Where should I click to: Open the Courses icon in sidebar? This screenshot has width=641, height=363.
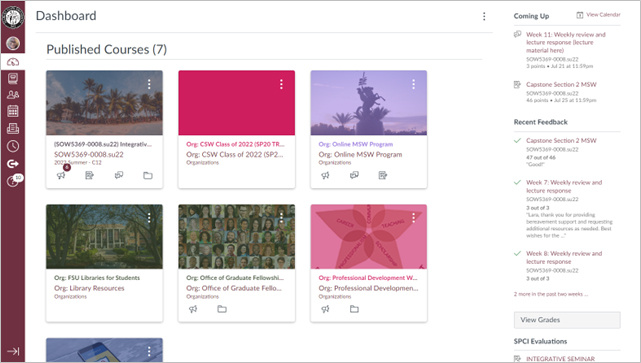[13, 78]
